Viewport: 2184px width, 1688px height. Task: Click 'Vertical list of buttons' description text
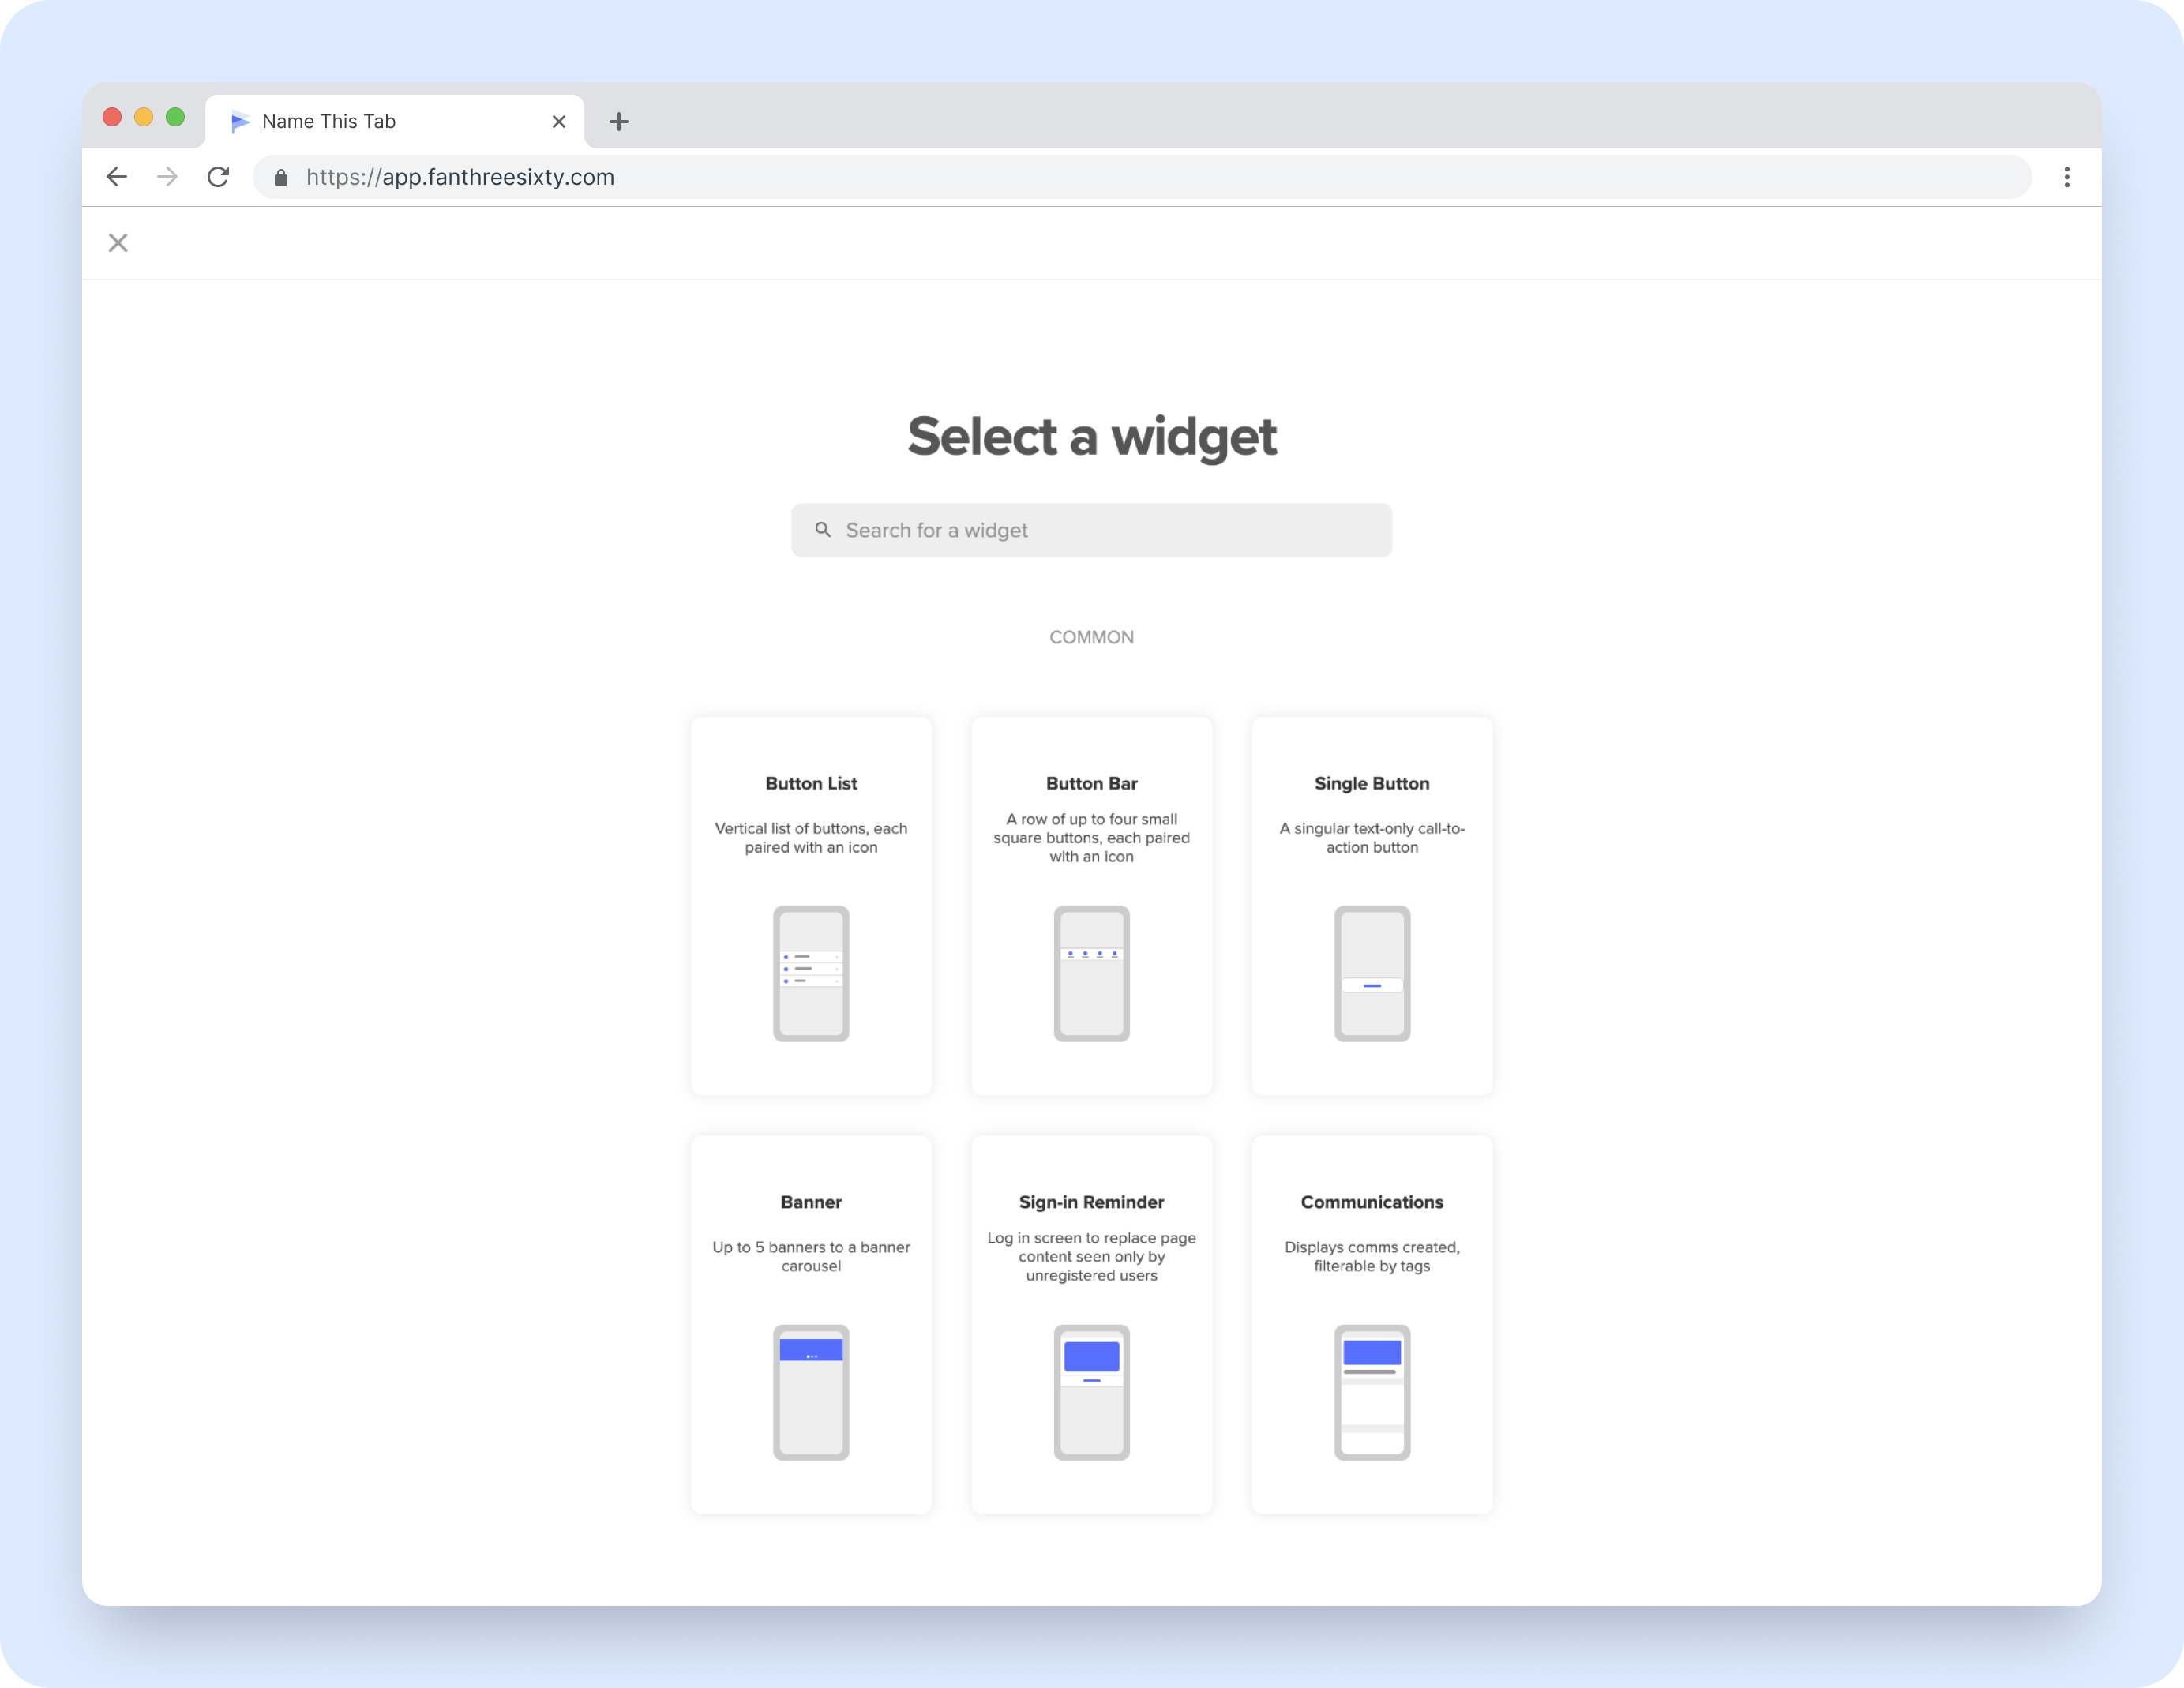pos(811,838)
